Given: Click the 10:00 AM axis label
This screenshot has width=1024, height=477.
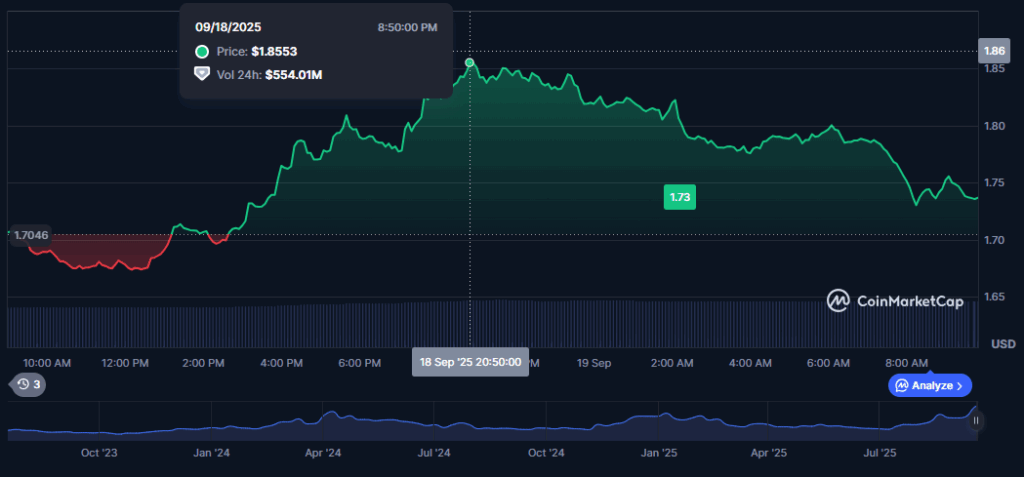Looking at the screenshot, I should pos(47,363).
